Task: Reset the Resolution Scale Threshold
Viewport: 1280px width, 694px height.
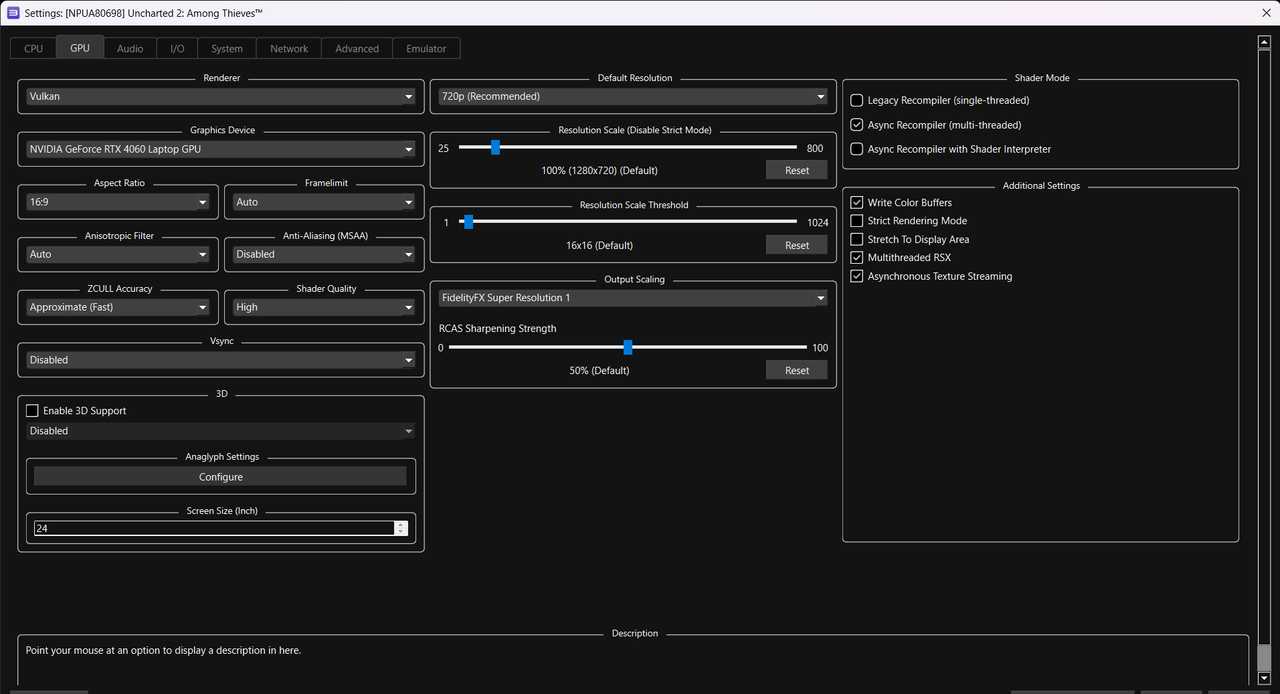Action: [797, 245]
